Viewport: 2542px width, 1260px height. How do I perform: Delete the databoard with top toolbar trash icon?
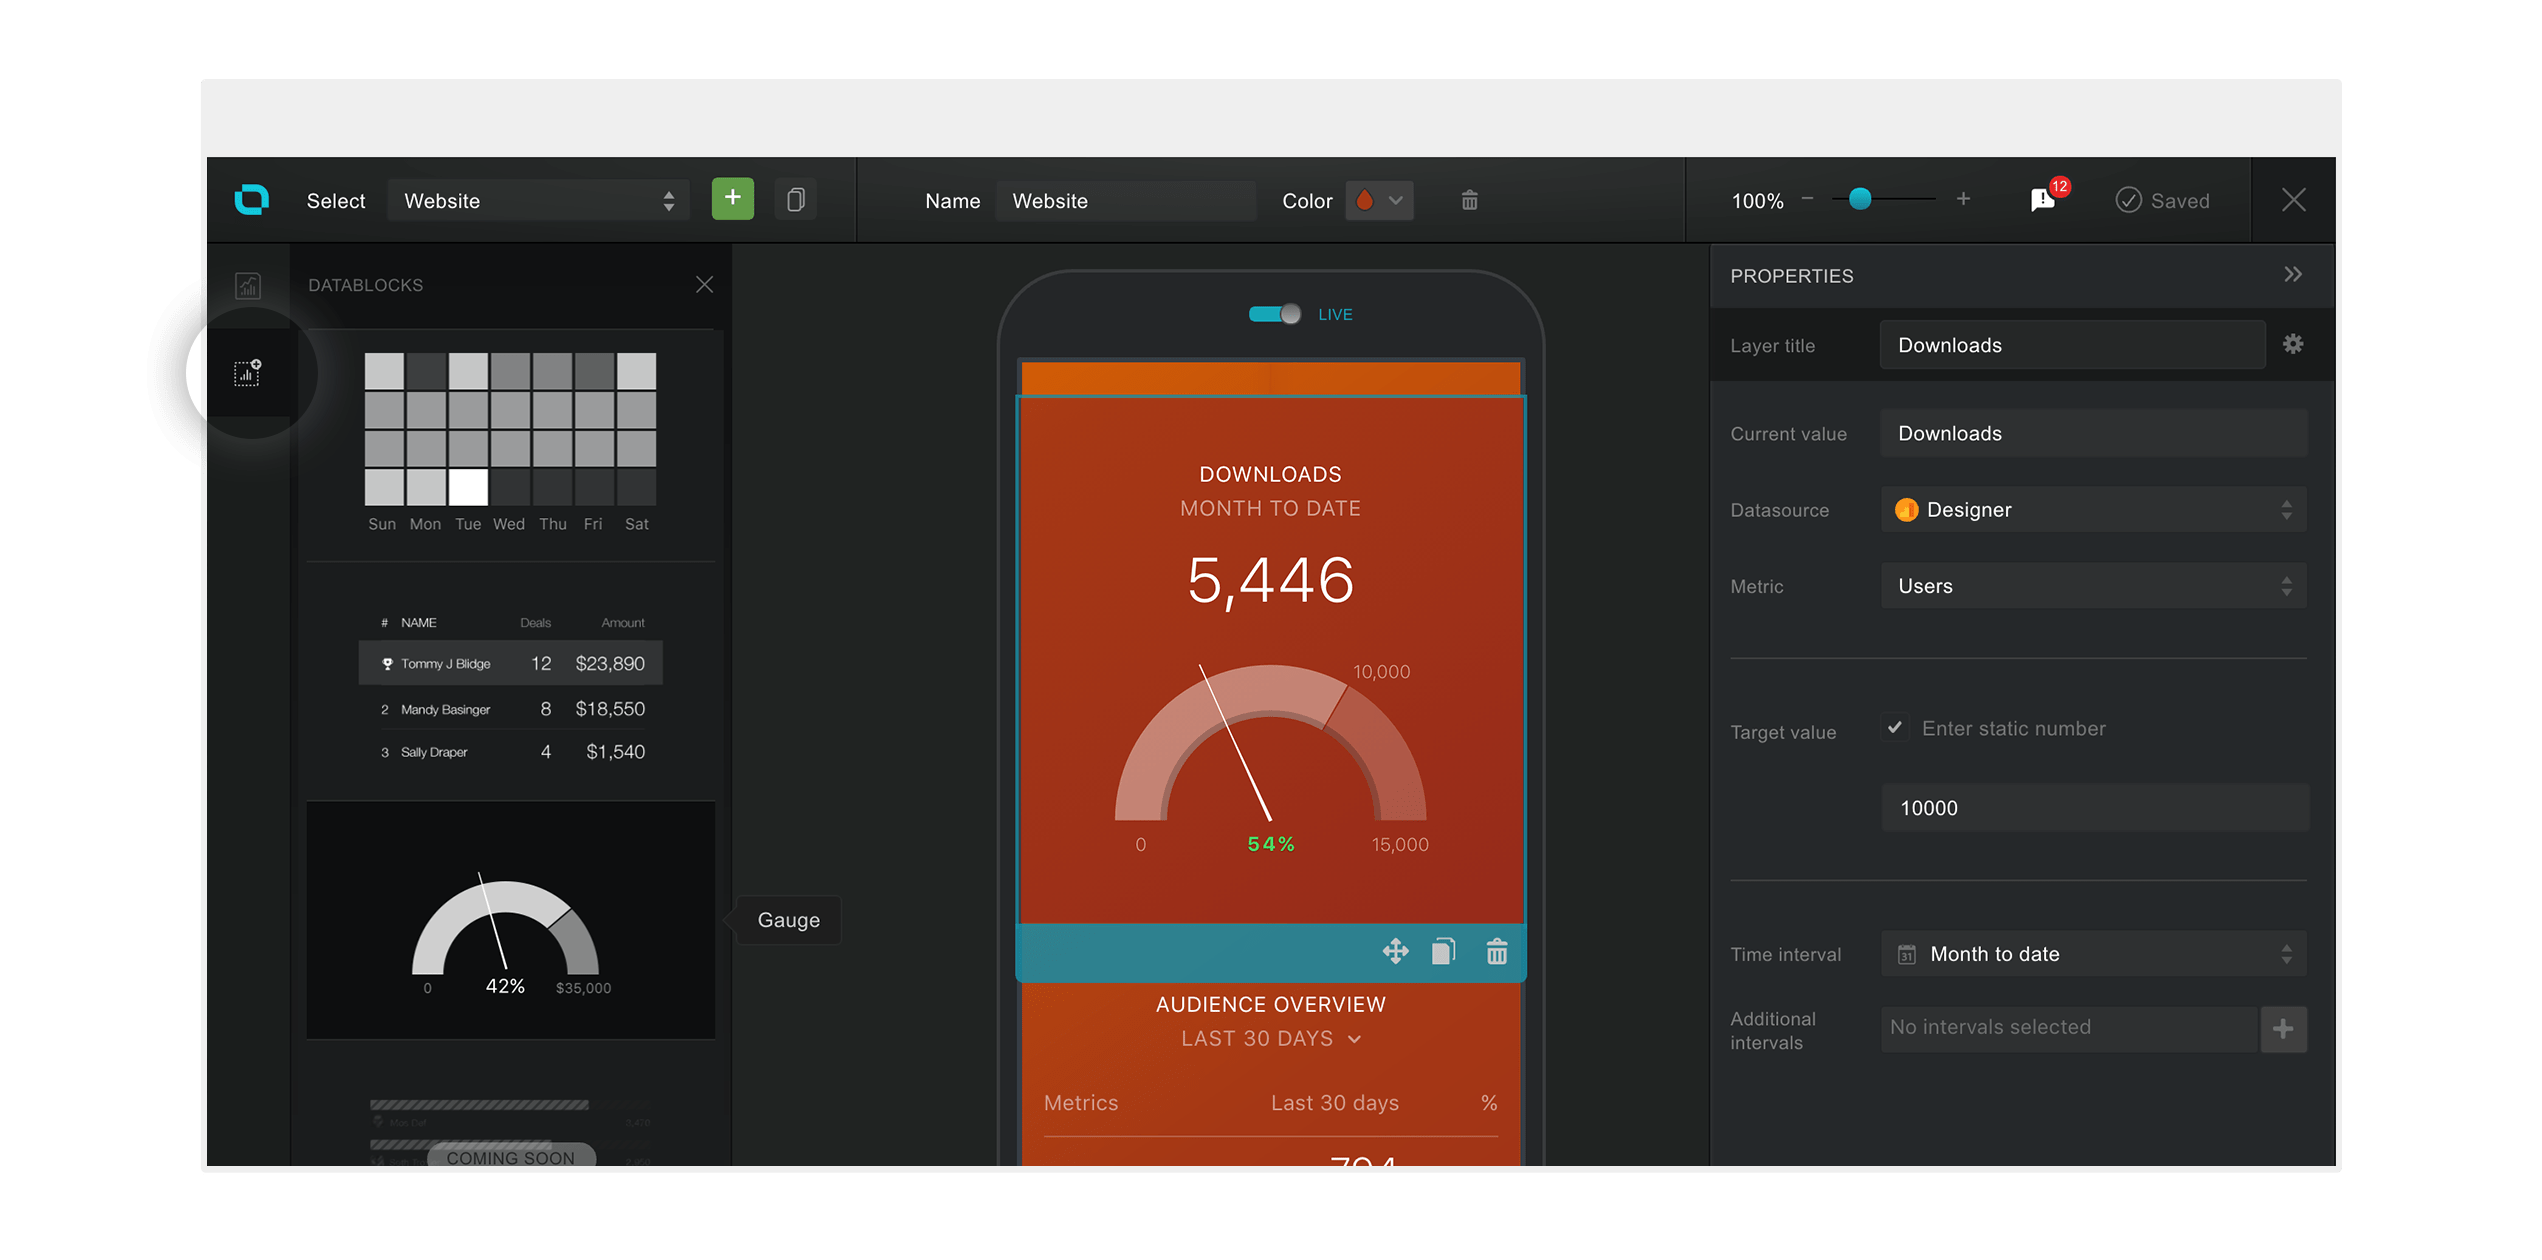[1469, 200]
